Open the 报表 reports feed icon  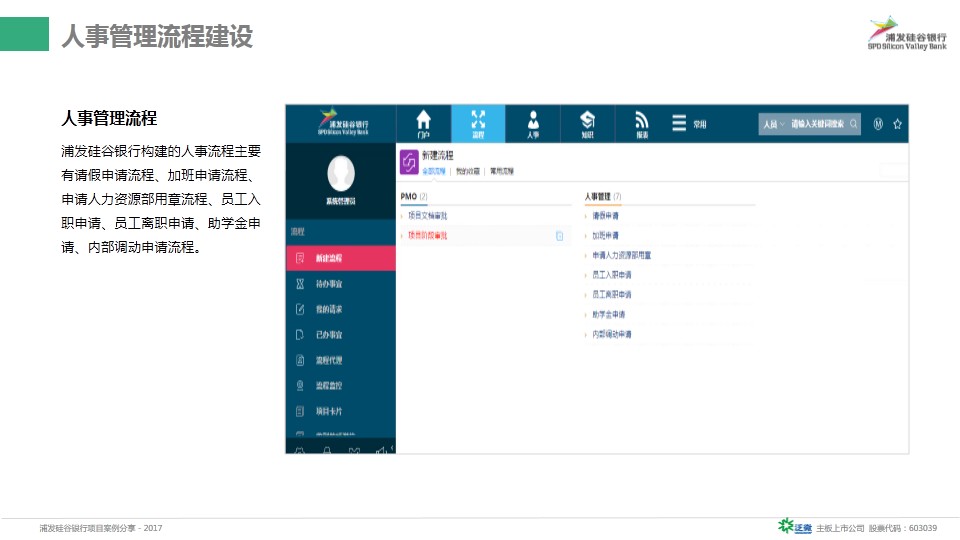pyautogui.click(x=642, y=124)
